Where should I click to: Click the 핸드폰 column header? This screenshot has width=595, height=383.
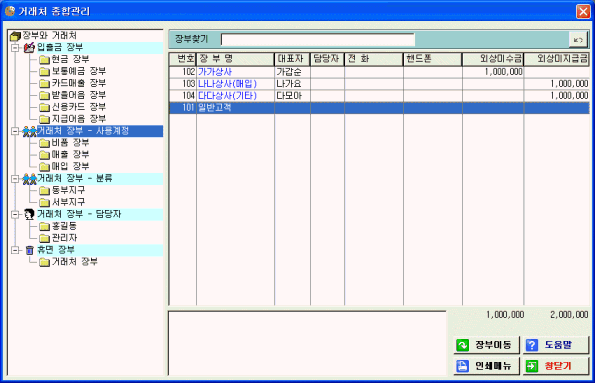tap(433, 59)
